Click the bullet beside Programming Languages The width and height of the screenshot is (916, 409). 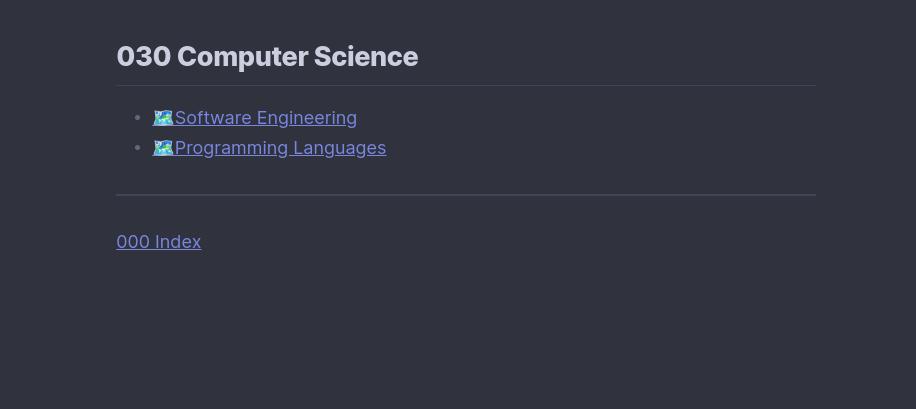[137, 148]
